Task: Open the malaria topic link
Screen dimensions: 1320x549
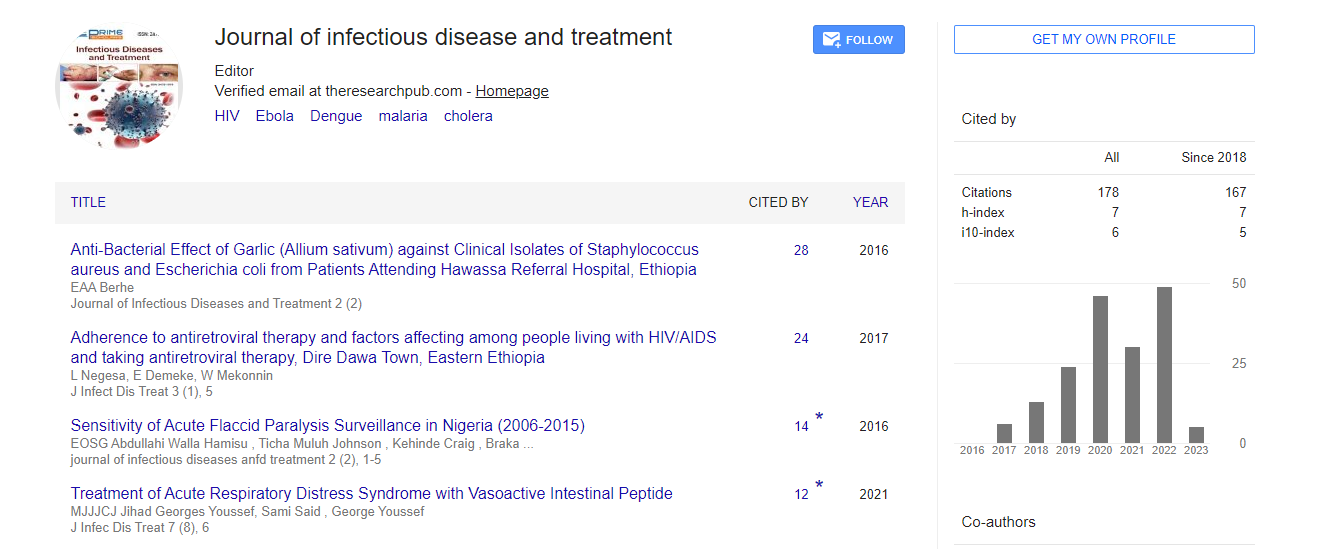Action: pos(403,116)
